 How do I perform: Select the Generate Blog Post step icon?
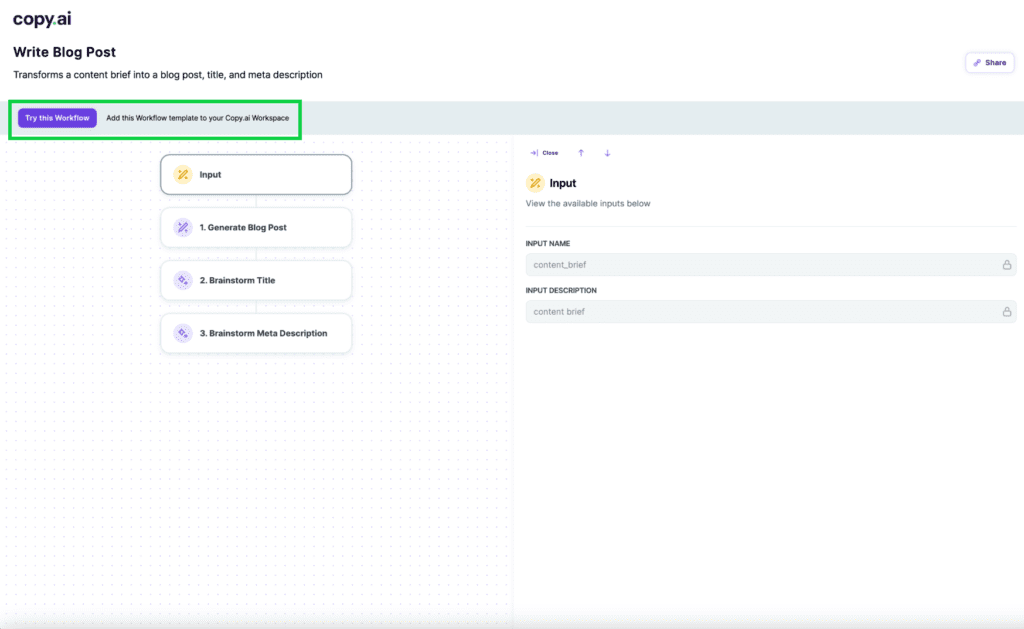183,227
